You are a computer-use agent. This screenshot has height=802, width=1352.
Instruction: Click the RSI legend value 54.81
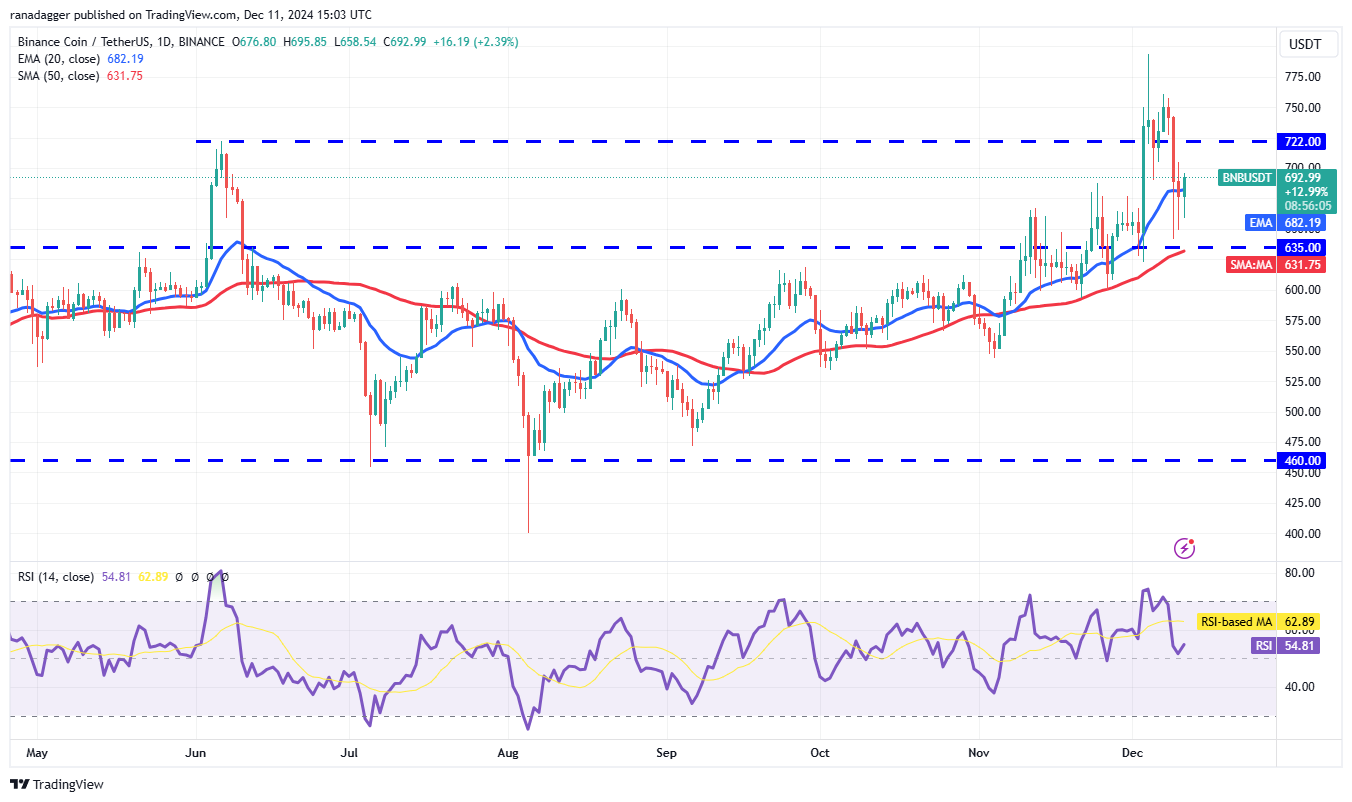tap(116, 577)
